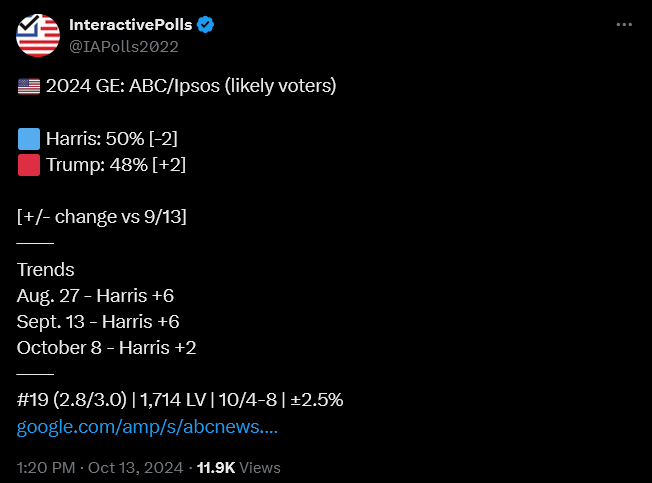
Task: Open the InteractivePolls profile avatar
Action: click(38, 35)
